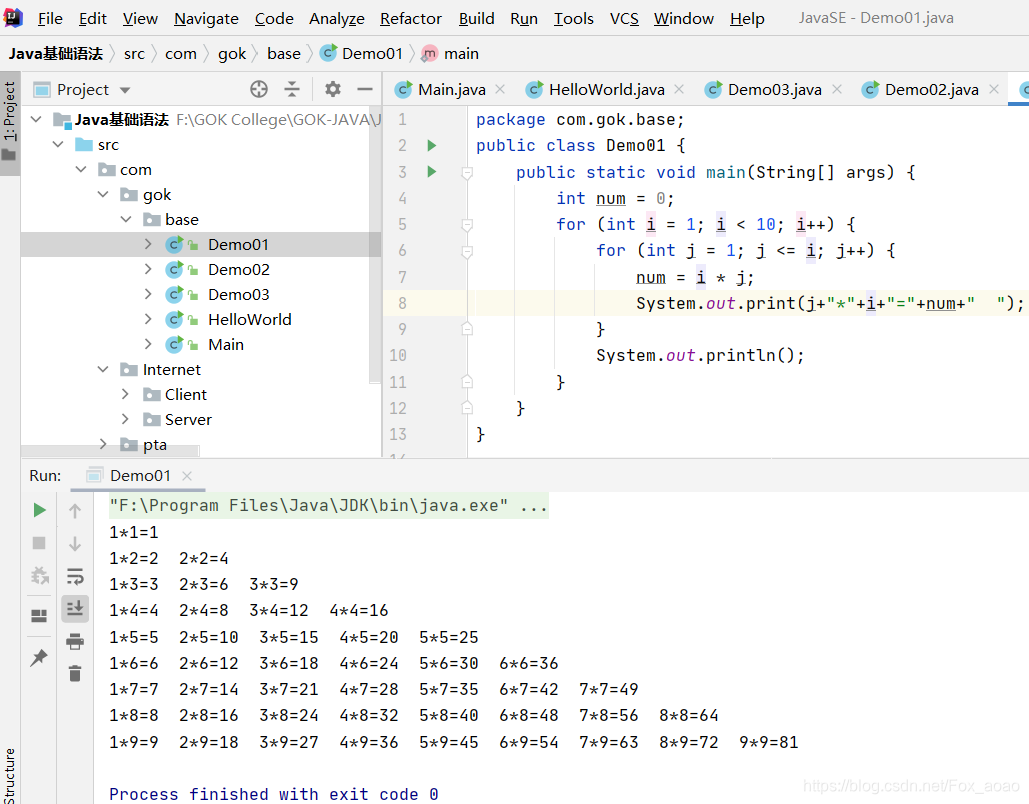Restore layout icon in Run panel

[39, 616]
